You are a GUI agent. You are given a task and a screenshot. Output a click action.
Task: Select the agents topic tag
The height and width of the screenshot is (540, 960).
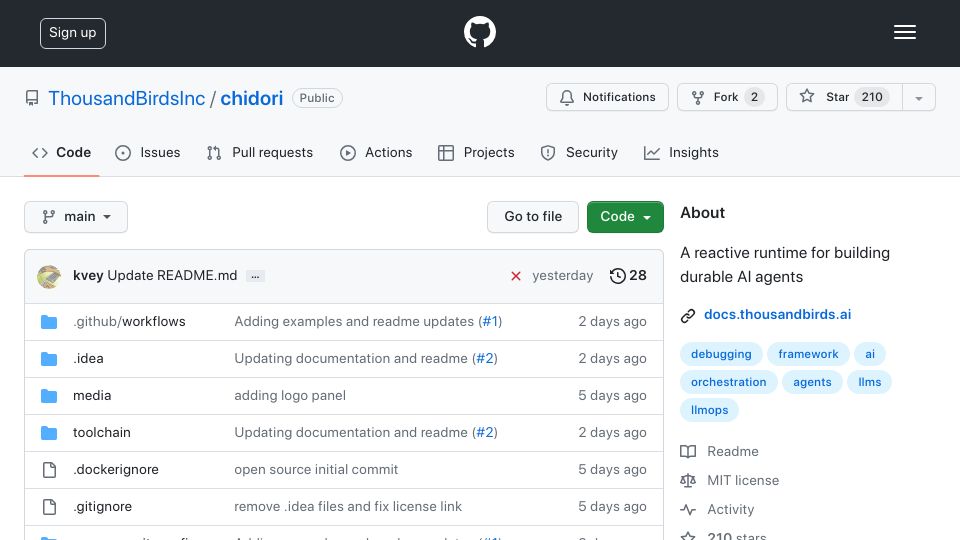click(x=812, y=382)
